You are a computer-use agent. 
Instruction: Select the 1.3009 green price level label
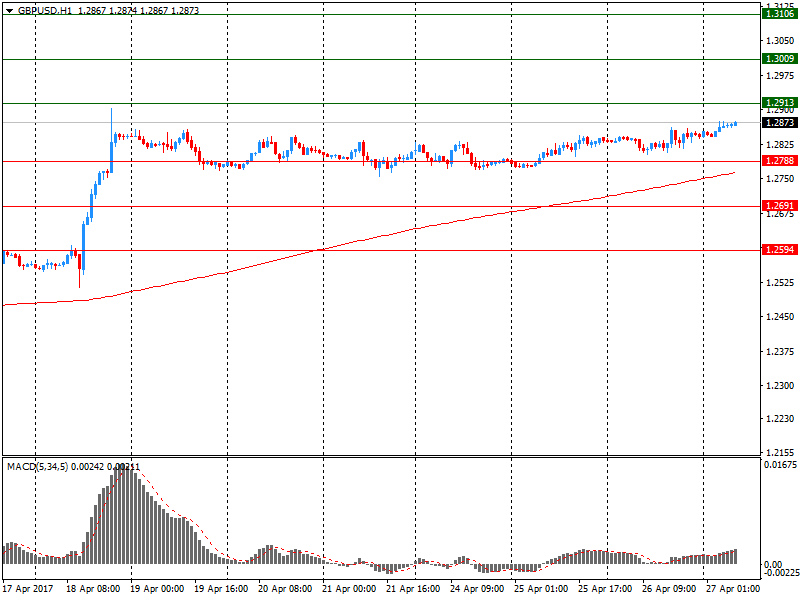pyautogui.click(x=780, y=59)
